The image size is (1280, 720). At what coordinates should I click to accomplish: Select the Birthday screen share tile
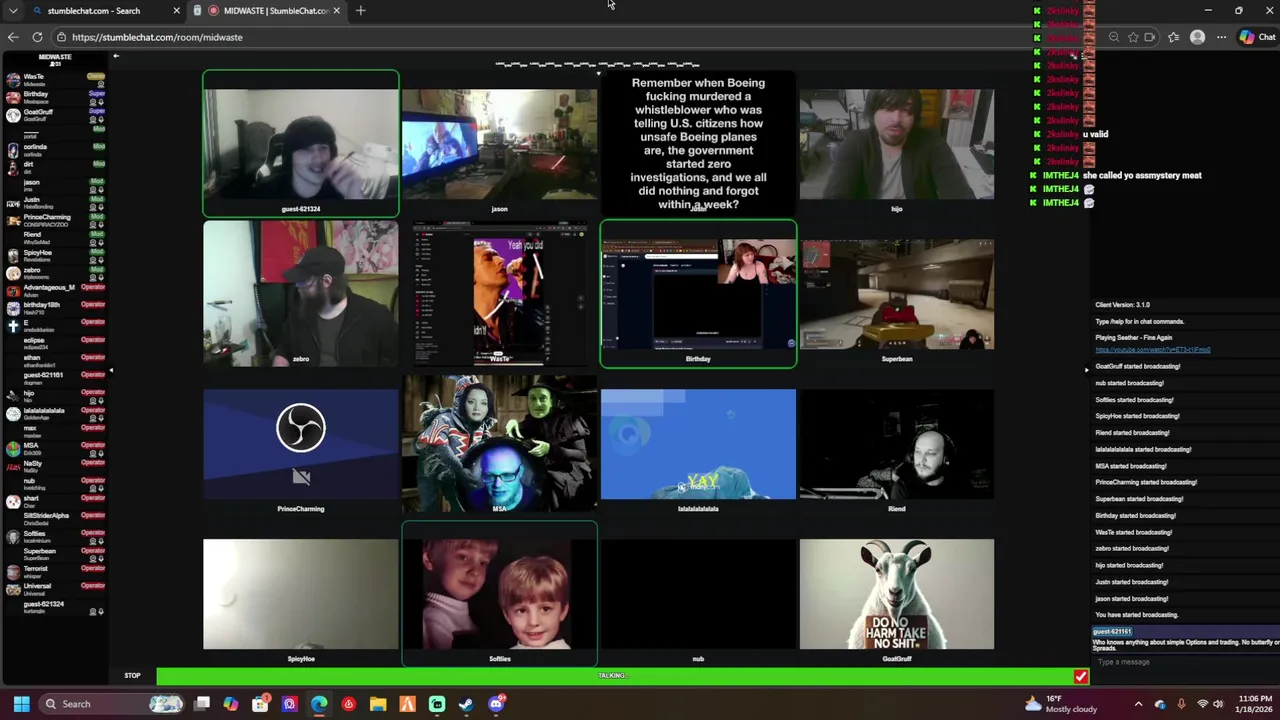point(698,294)
